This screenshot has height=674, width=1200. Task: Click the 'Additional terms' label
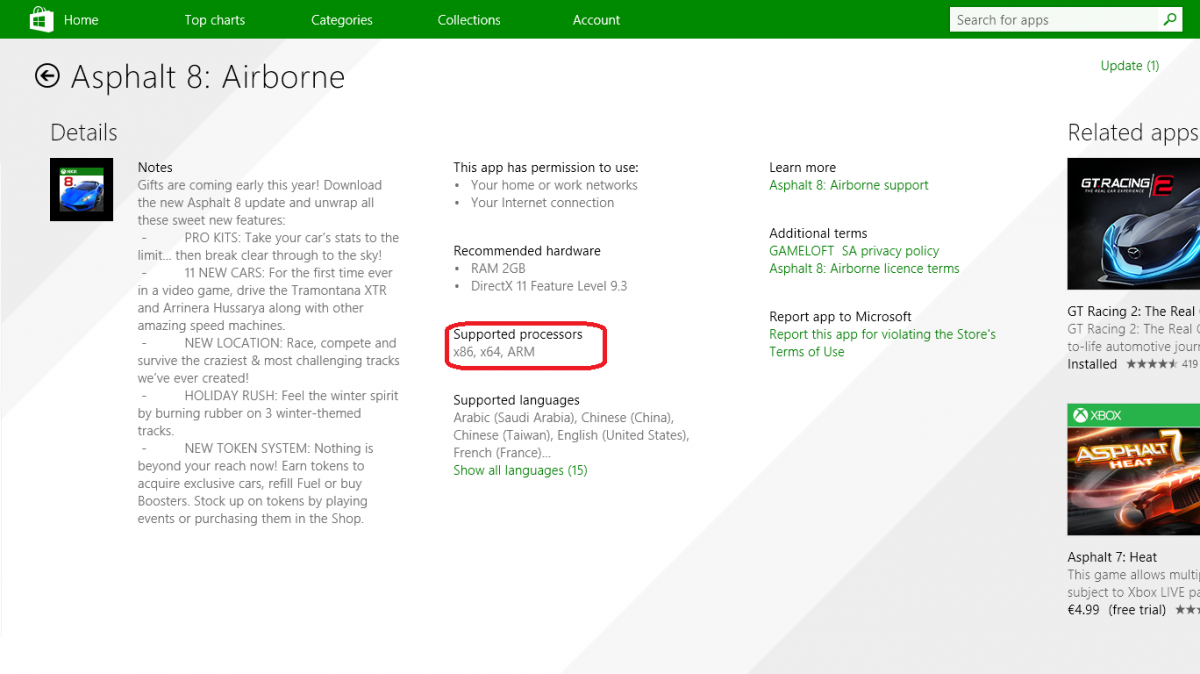click(x=818, y=233)
